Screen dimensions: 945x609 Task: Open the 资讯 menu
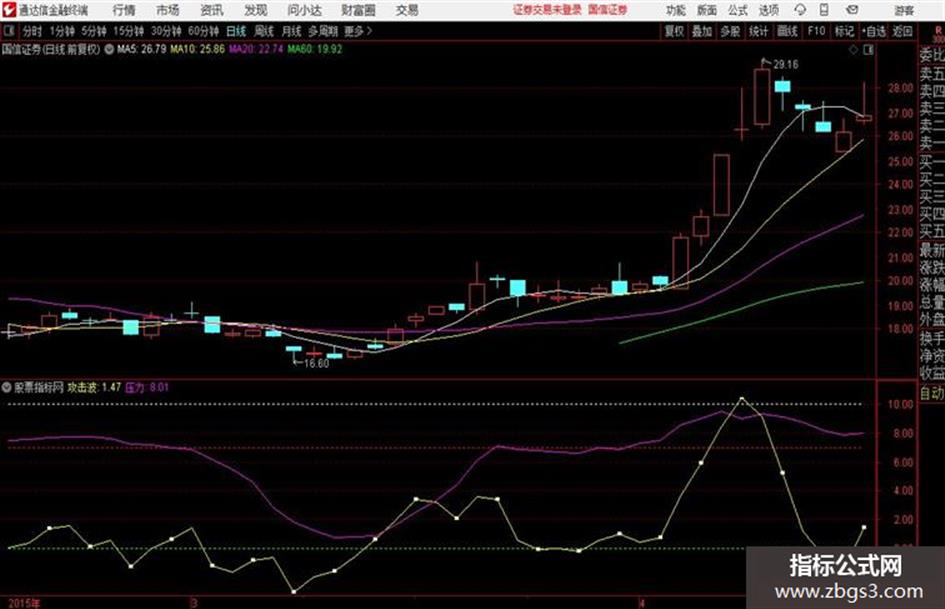(212, 10)
